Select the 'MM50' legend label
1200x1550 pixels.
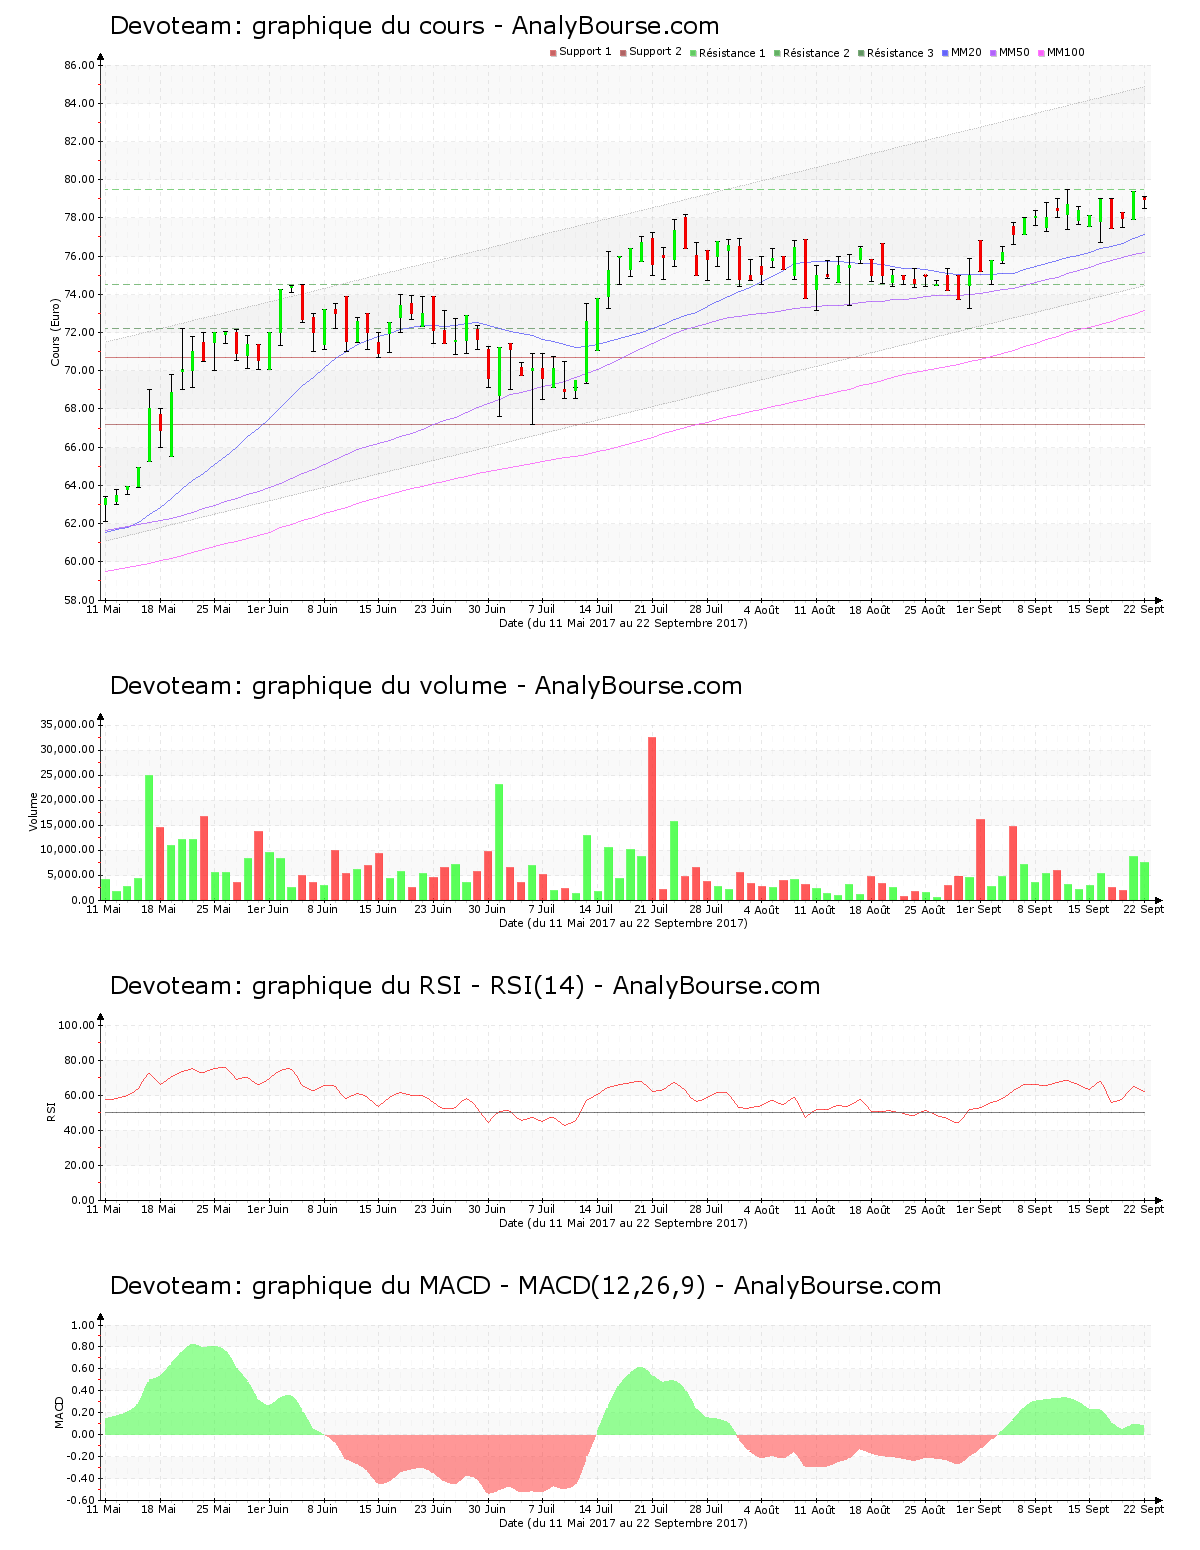(x=1013, y=52)
